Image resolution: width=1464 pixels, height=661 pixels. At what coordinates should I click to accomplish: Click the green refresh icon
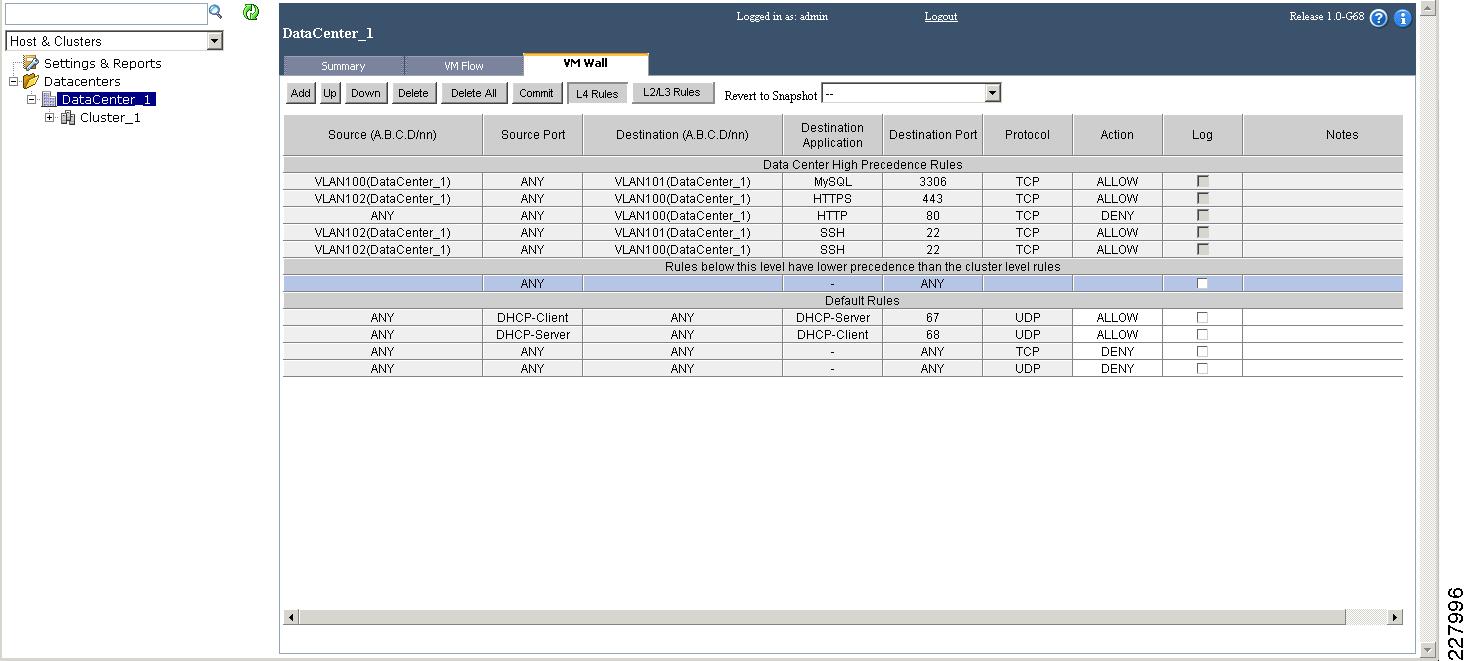(251, 12)
